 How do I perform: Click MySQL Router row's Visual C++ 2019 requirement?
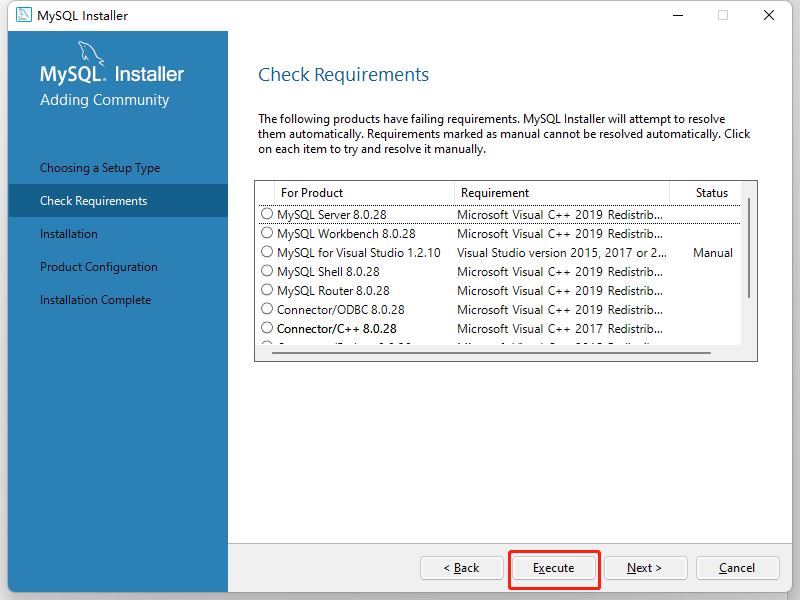(560, 291)
